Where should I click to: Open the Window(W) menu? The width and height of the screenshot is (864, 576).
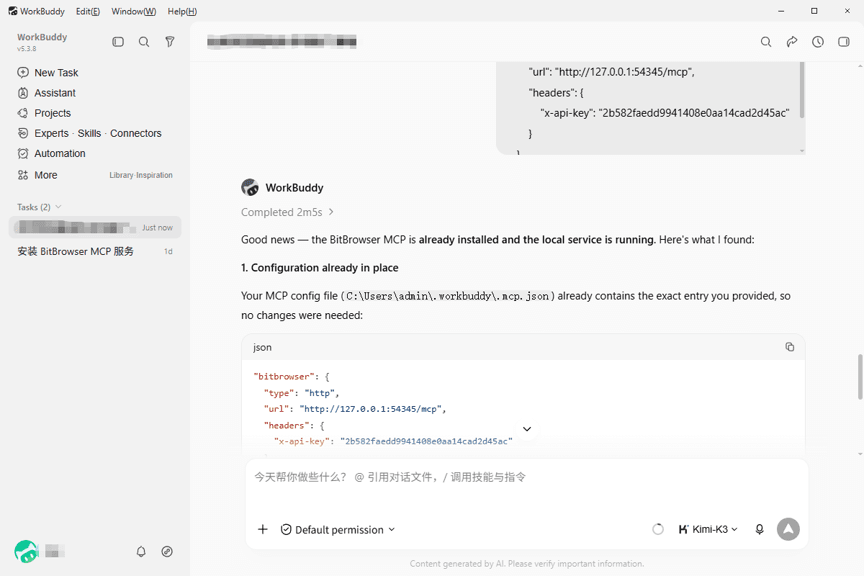(133, 11)
